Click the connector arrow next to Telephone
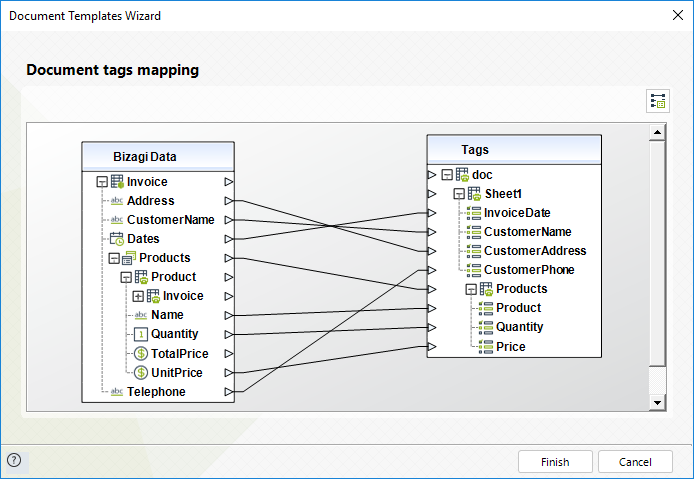The image size is (694, 479). (228, 391)
